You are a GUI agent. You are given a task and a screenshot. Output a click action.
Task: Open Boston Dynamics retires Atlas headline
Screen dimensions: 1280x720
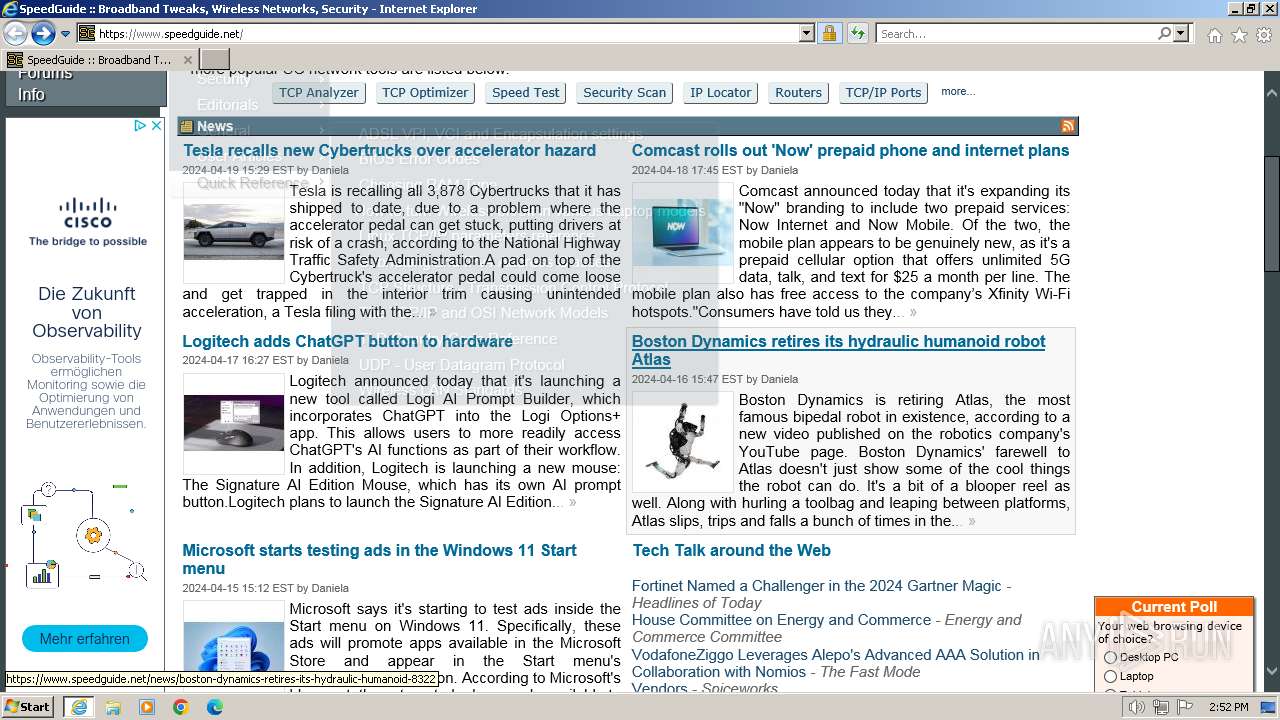(838, 351)
